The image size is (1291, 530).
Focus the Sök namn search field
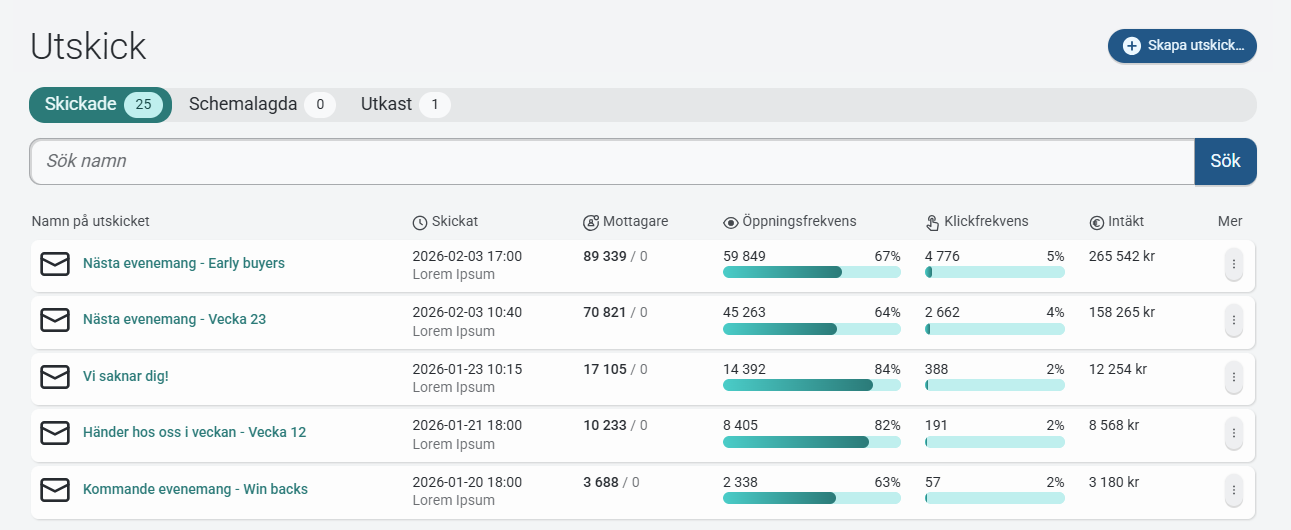612,161
